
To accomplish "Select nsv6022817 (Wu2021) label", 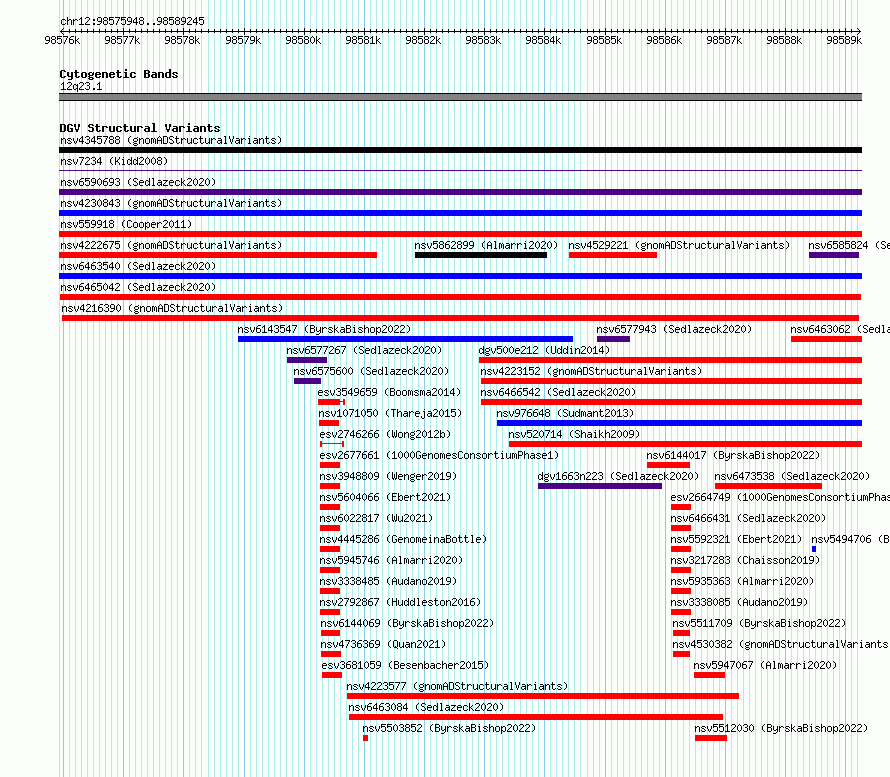I will coord(376,518).
